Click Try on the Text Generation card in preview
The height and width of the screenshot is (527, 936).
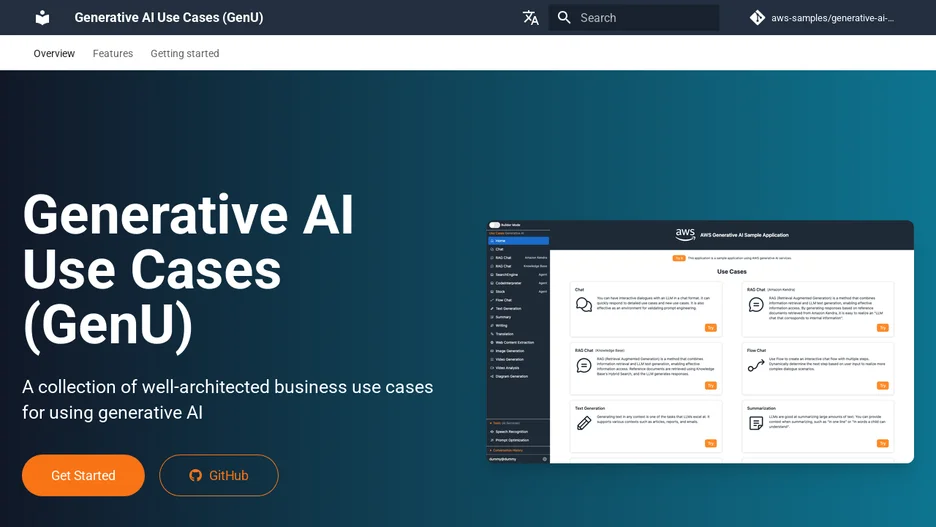coord(710,443)
